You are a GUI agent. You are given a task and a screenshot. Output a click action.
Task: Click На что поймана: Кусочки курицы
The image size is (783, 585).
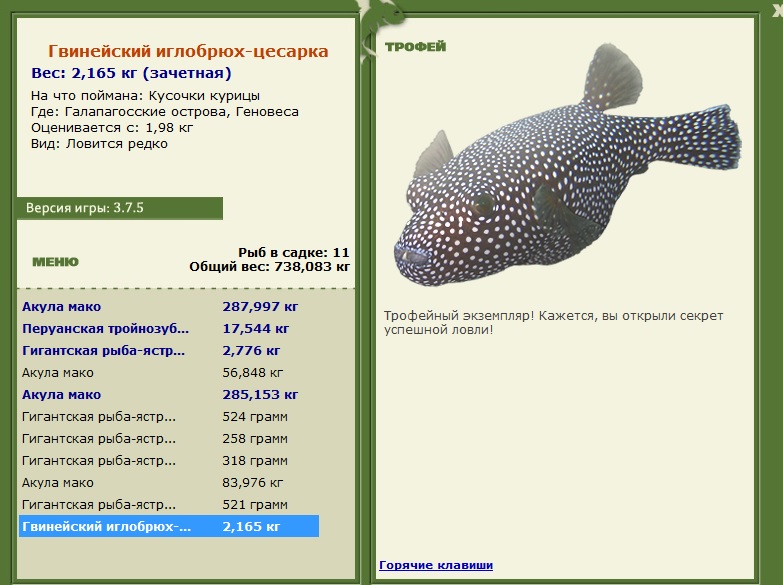click(x=145, y=95)
